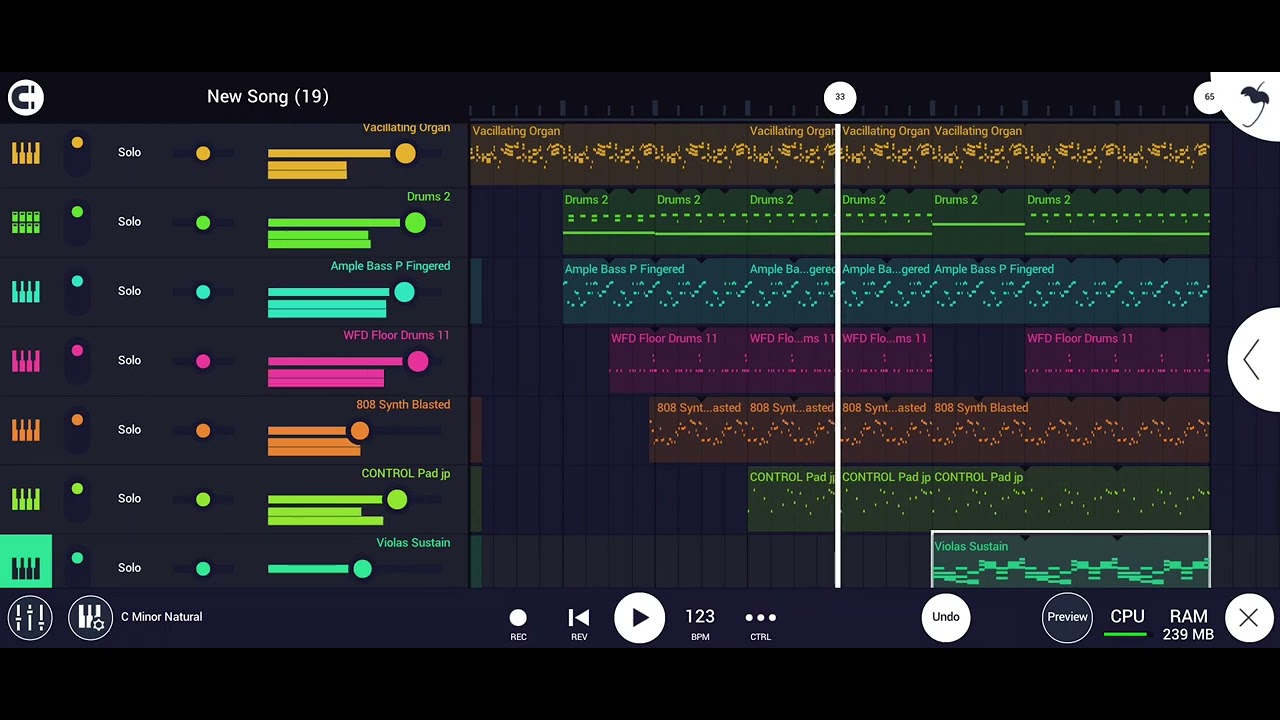Click the RAM 239 MB readout

(1188, 624)
